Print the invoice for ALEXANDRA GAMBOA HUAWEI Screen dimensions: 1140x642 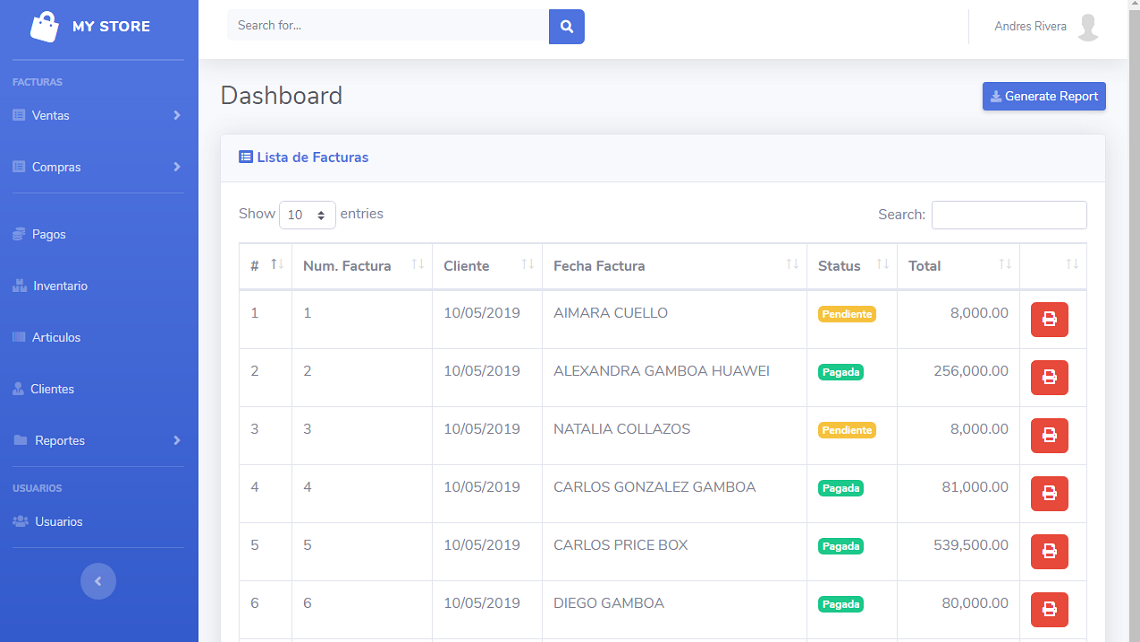click(x=1049, y=378)
